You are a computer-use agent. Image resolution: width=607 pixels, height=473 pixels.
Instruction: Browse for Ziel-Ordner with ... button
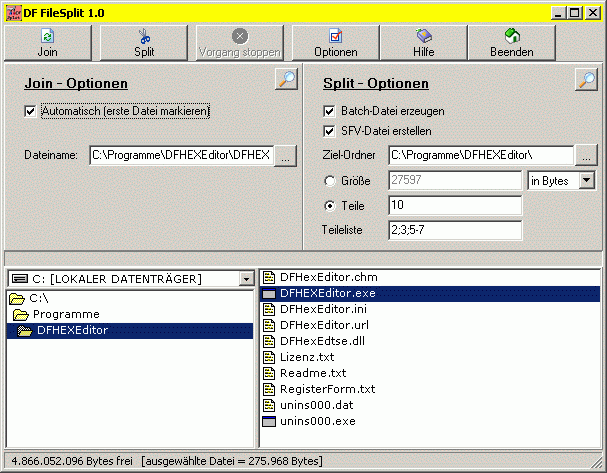click(586, 156)
